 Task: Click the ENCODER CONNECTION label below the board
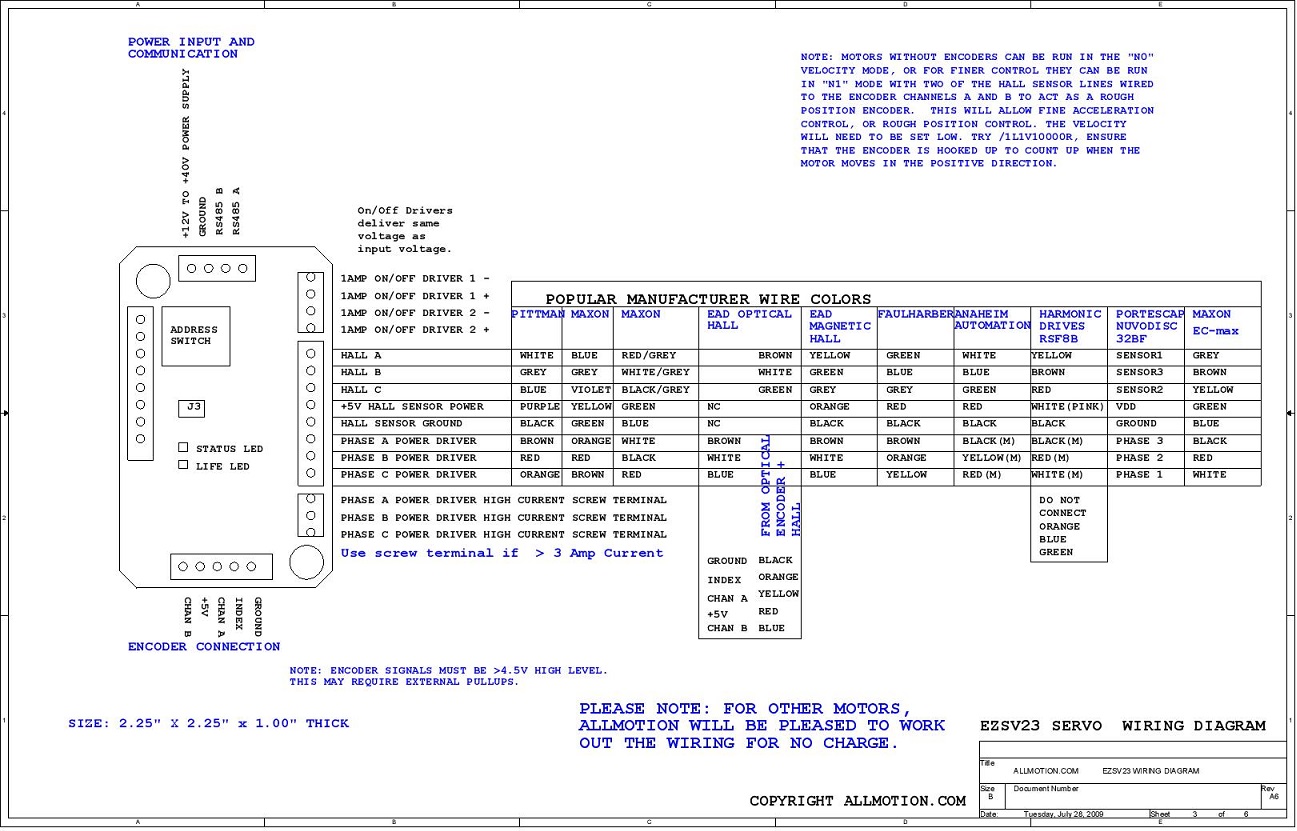[204, 647]
